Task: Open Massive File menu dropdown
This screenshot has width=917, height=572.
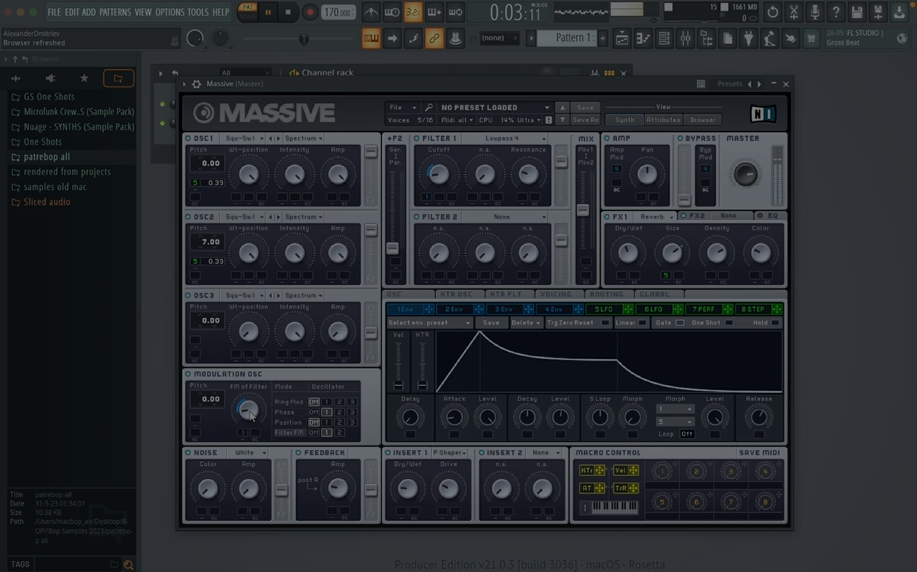Action: tap(402, 108)
